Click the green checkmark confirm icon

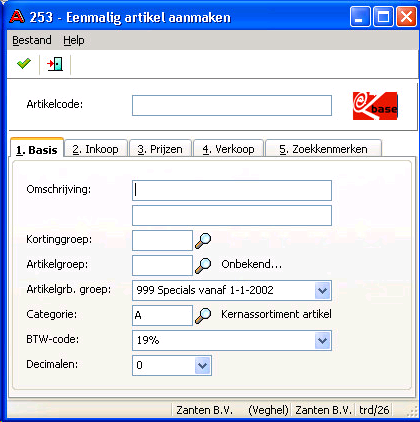(24, 63)
